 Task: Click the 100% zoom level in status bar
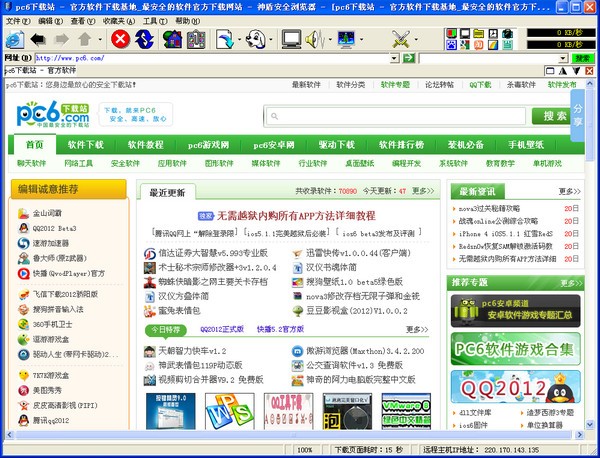[x=305, y=450]
